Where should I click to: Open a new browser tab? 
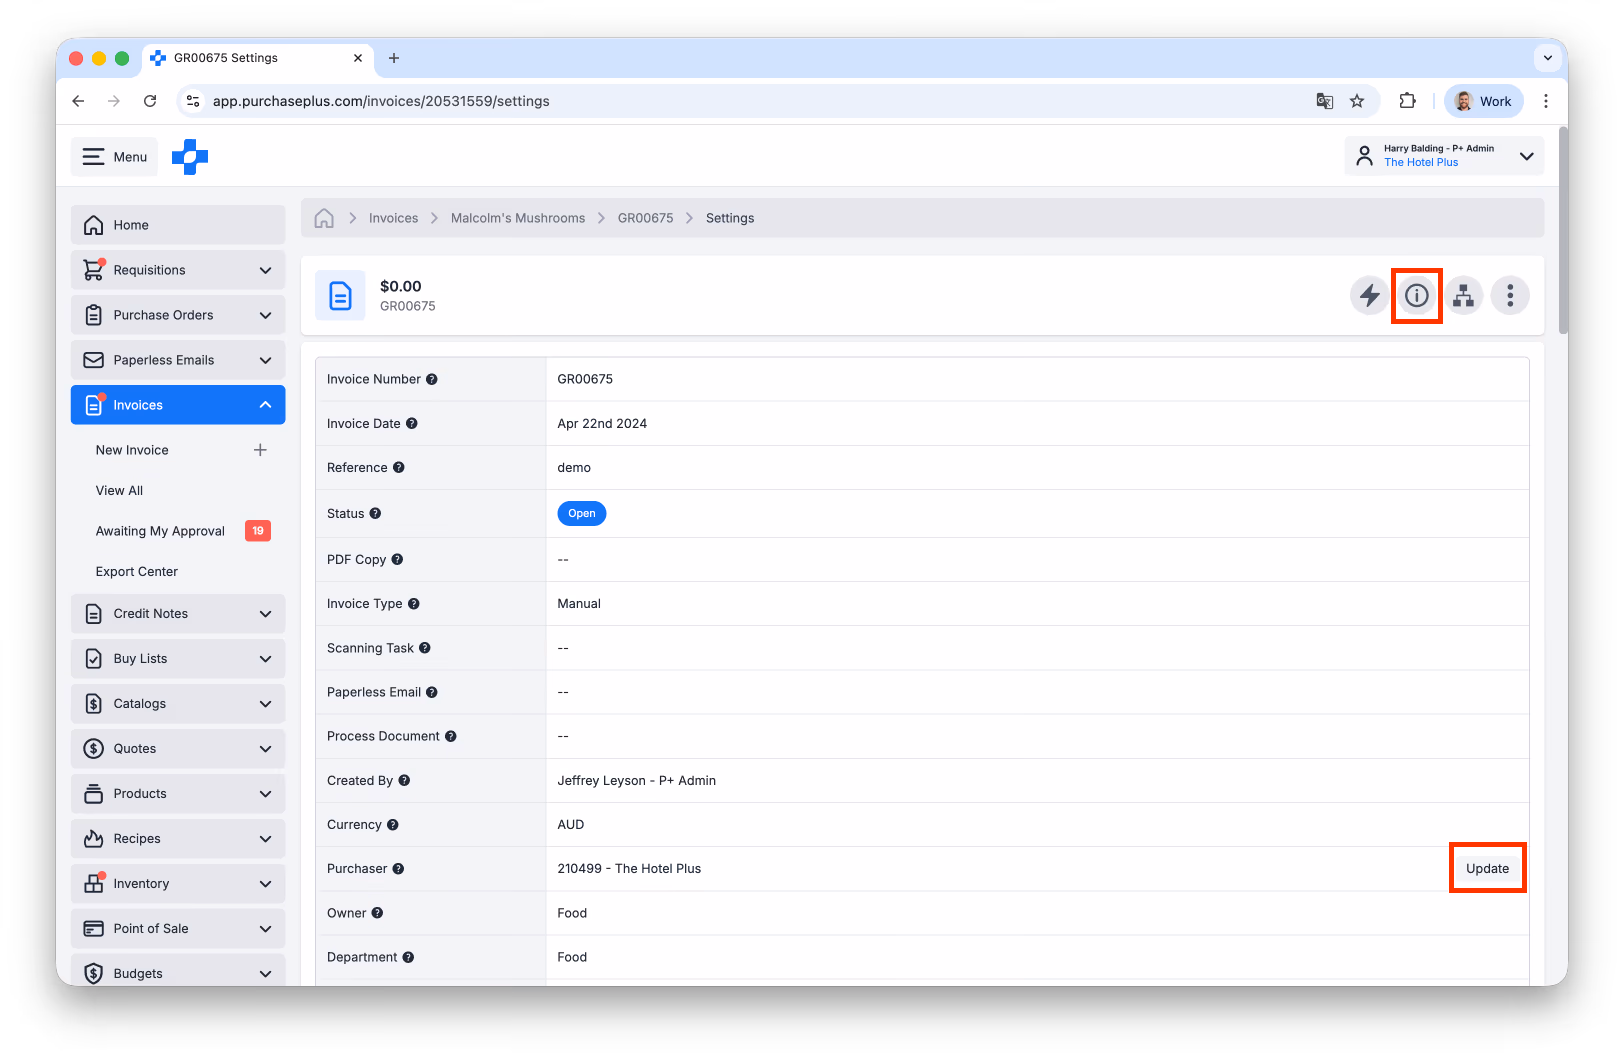tap(394, 58)
